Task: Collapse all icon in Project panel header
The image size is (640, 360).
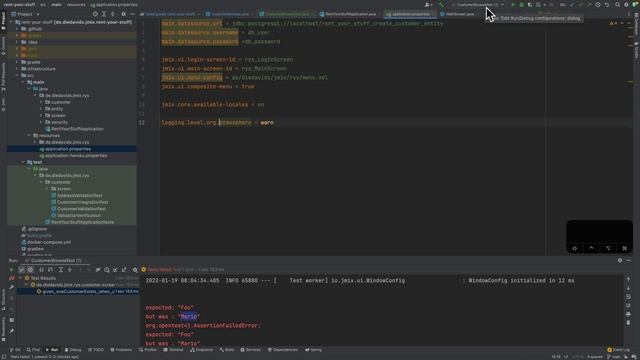Action: [113, 14]
